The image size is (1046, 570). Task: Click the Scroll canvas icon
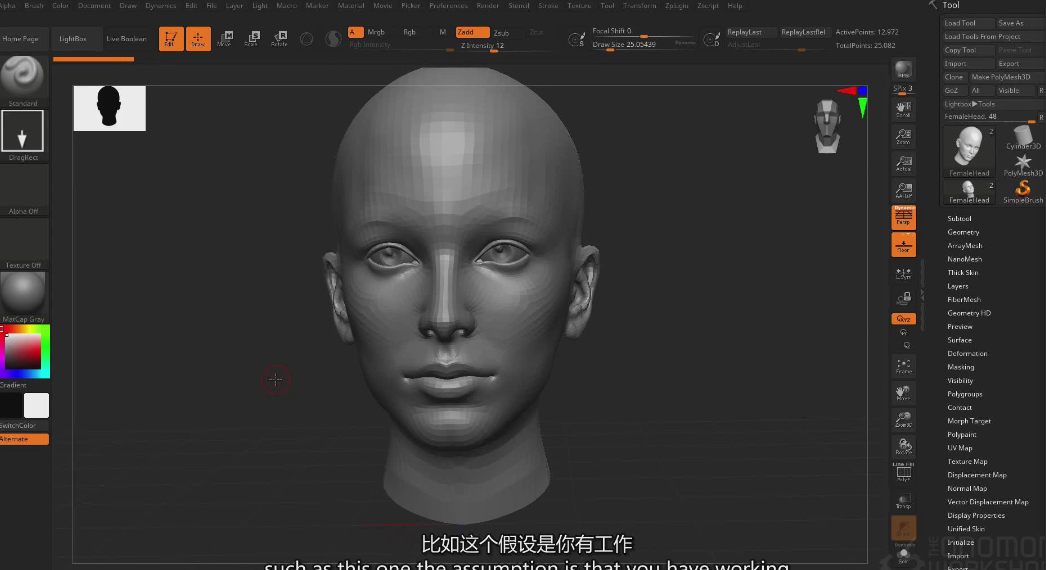click(x=903, y=109)
